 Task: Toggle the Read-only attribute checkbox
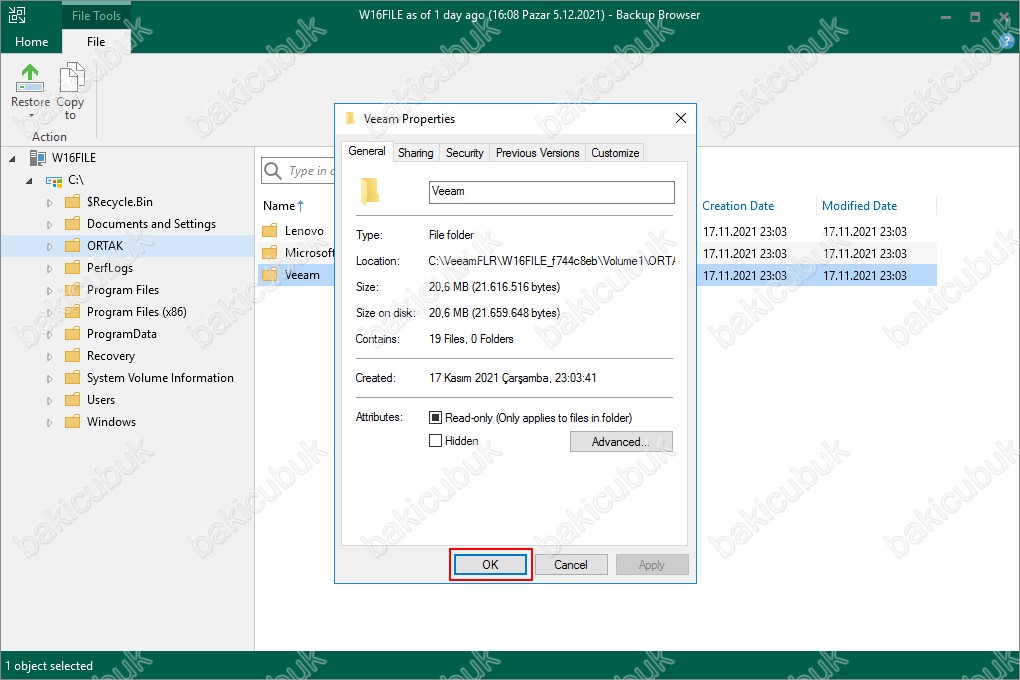(435, 417)
